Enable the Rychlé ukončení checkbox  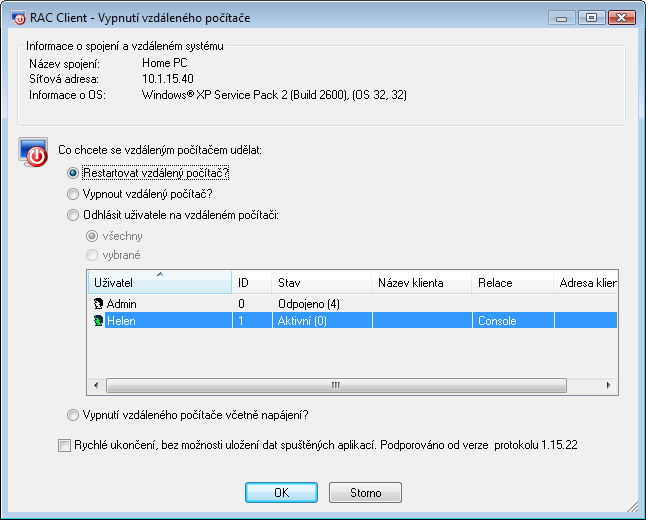click(x=64, y=445)
